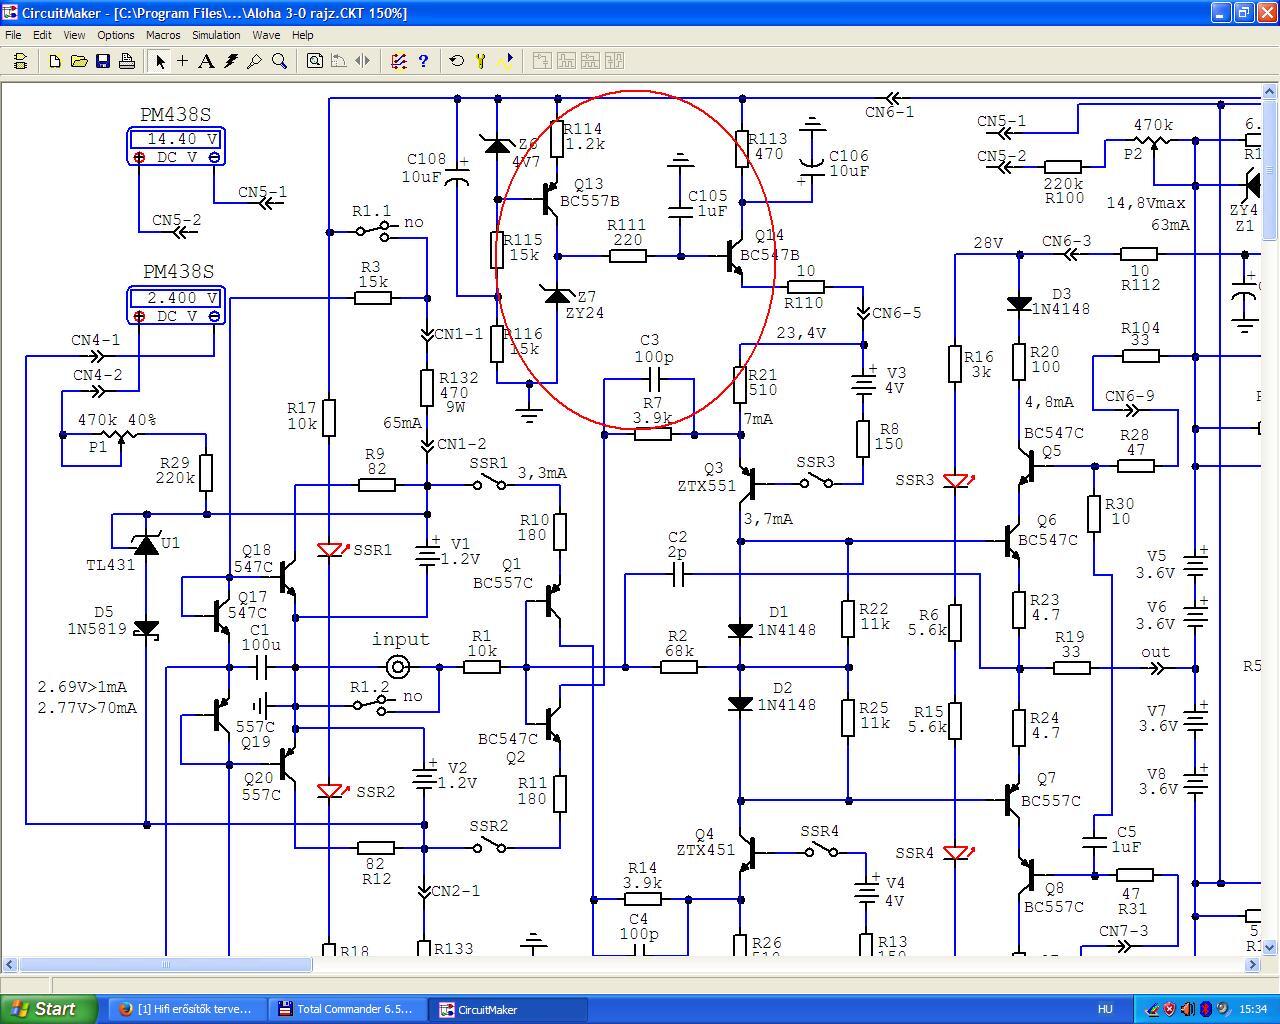The height and width of the screenshot is (1024, 1280).
Task: Switch to Hifi erősítők Firefox taskbar window
Action: click(187, 1009)
